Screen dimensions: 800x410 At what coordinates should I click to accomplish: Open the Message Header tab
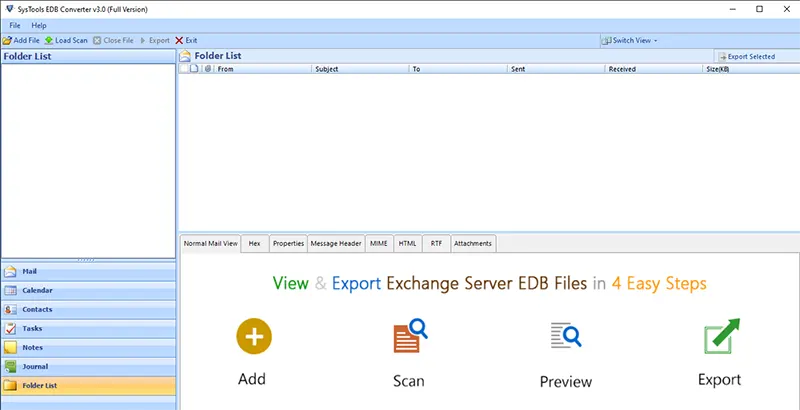coord(336,244)
